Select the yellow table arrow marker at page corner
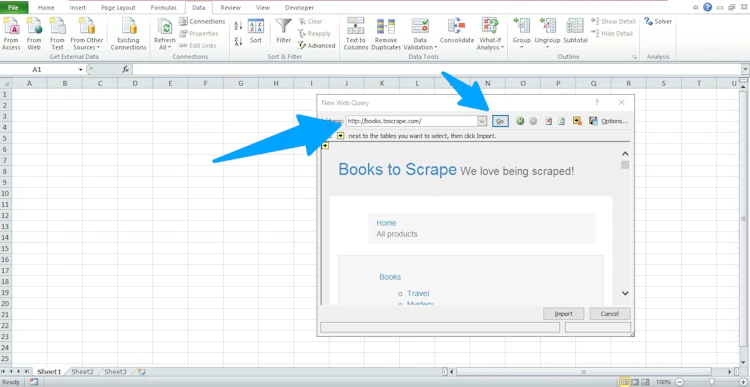Image resolution: width=750 pixels, height=387 pixels. [x=325, y=145]
